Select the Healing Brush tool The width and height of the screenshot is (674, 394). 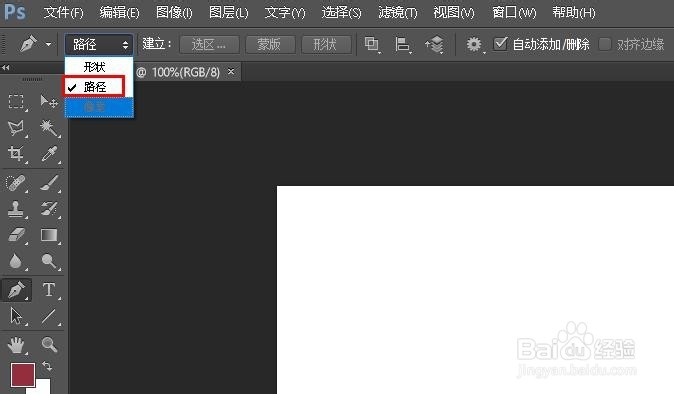click(x=16, y=183)
